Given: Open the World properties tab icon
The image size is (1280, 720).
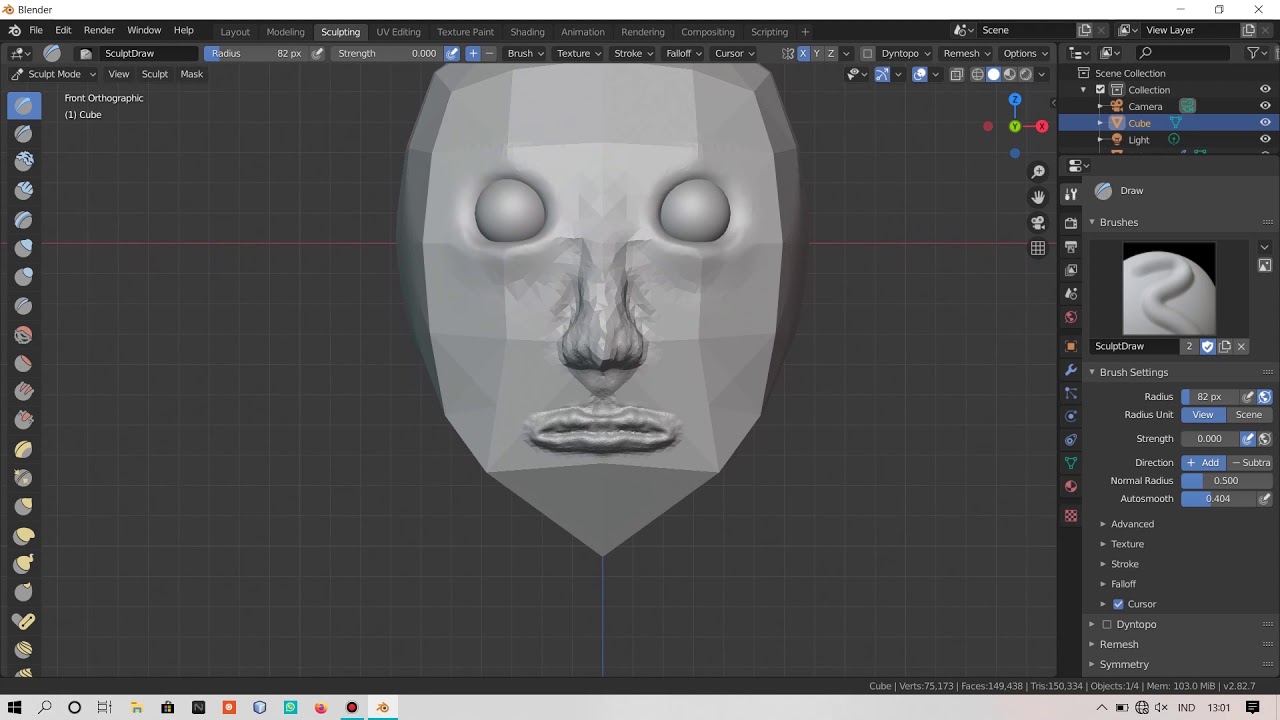Looking at the screenshot, I should pyautogui.click(x=1071, y=317).
